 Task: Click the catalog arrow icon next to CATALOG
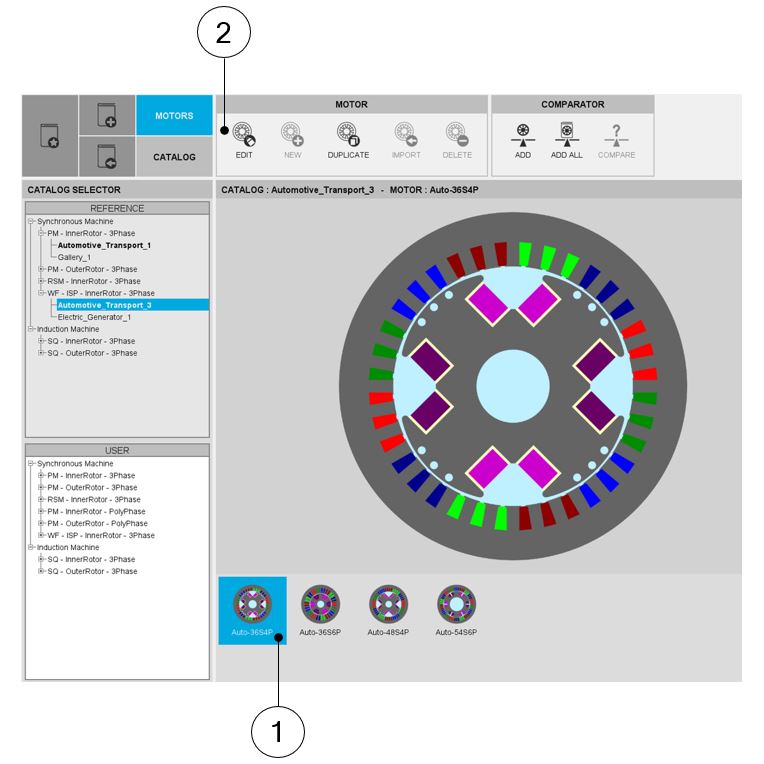pyautogui.click(x=107, y=156)
